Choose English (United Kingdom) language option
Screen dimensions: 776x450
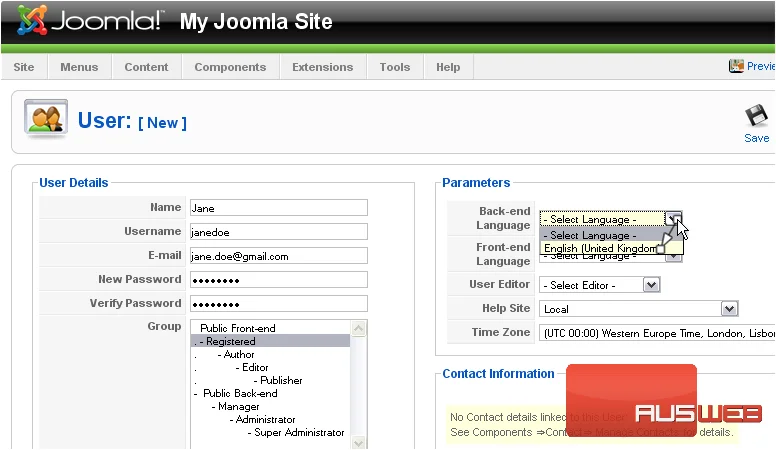click(602, 249)
